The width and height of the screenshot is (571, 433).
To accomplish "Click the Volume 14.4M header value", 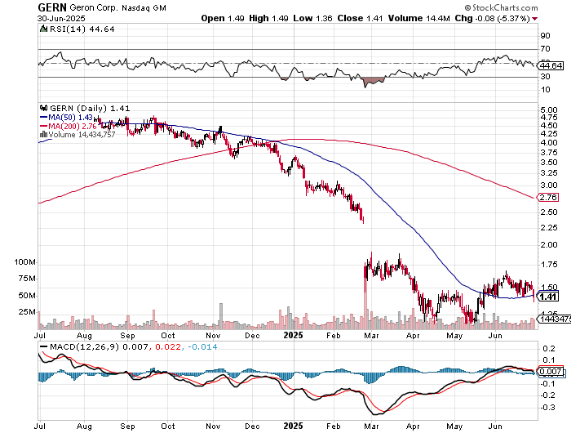I will pyautogui.click(x=419, y=18).
